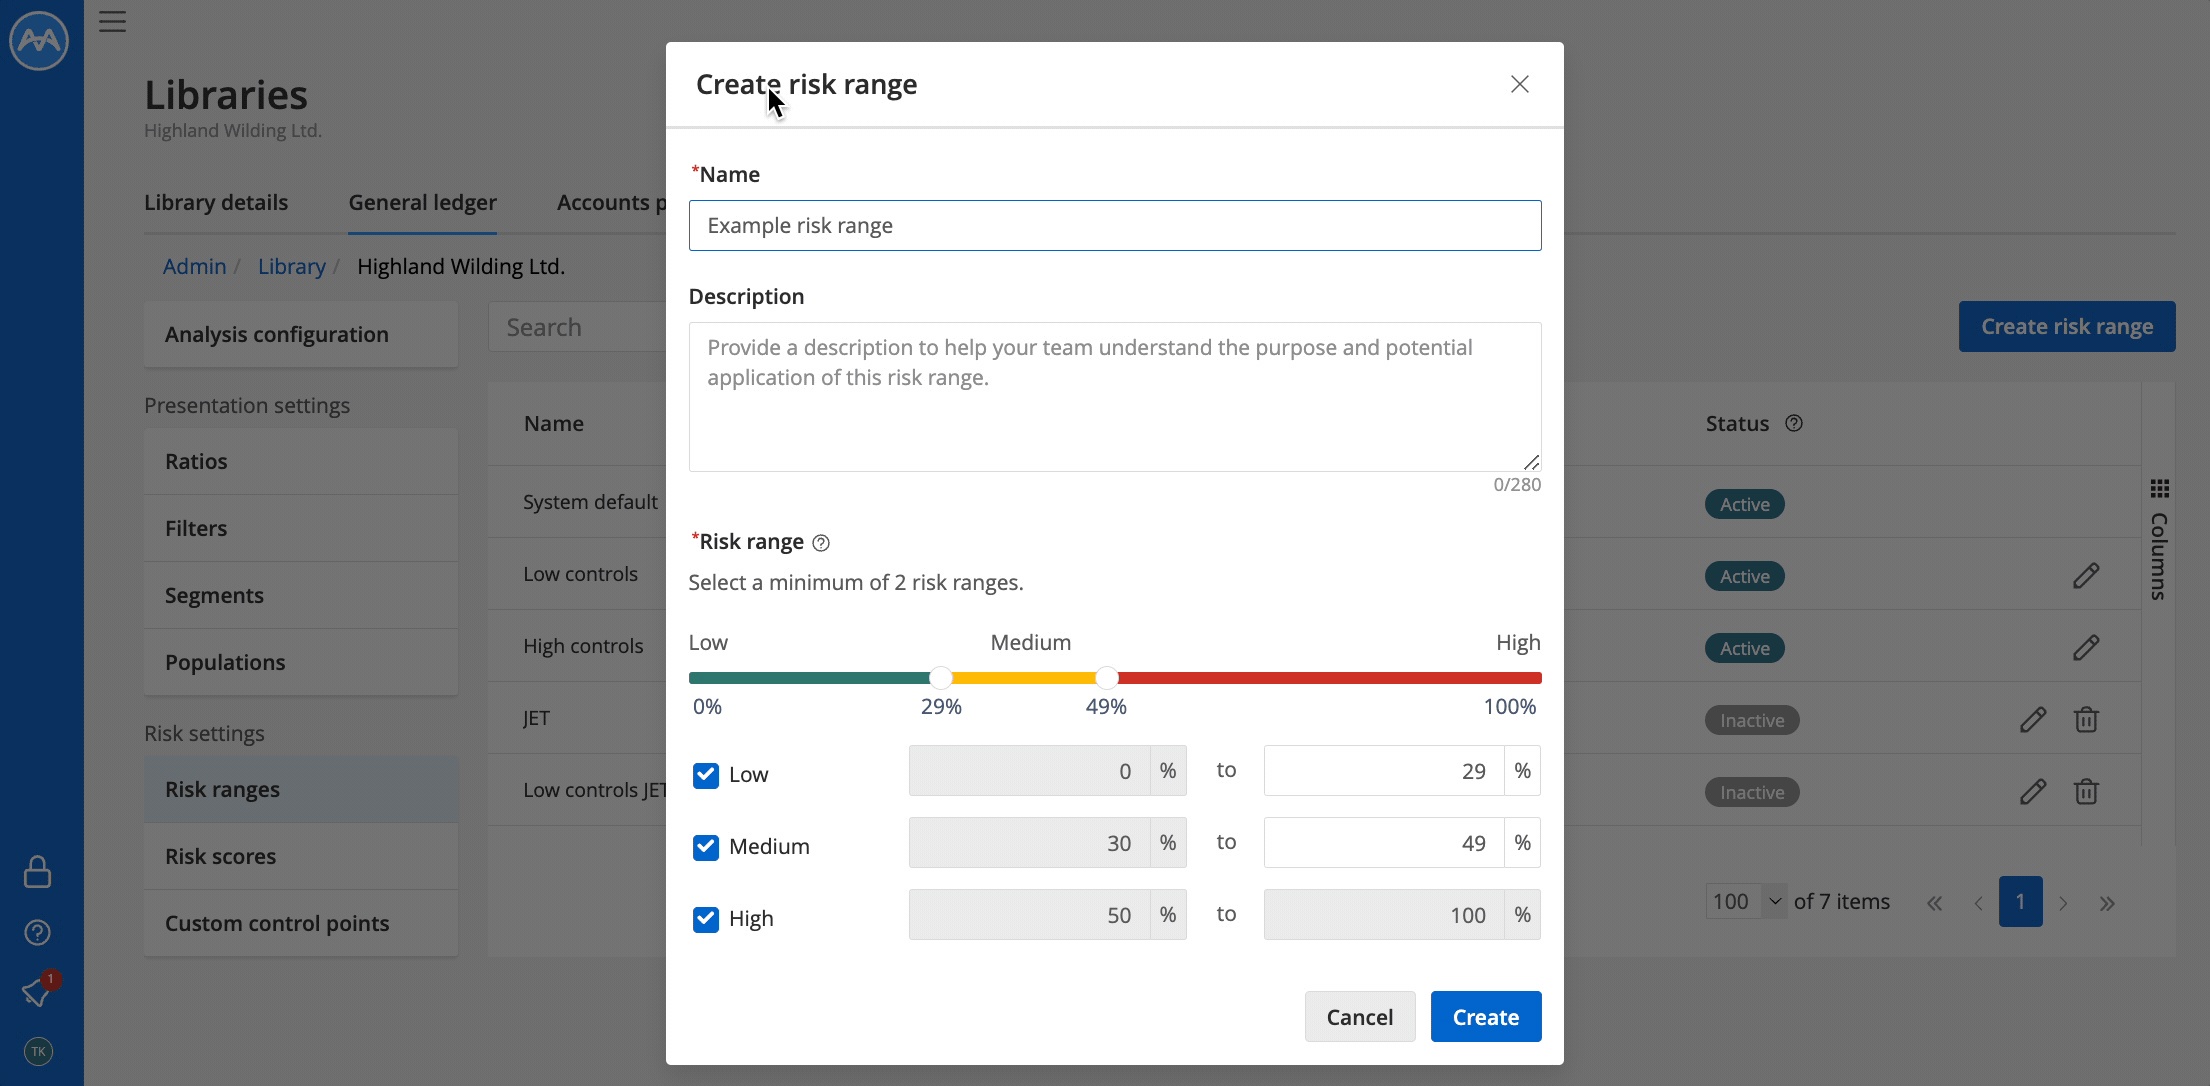Screen dimensions: 2210x1086
Task: Select page 1 in pagination
Action: (2020, 901)
